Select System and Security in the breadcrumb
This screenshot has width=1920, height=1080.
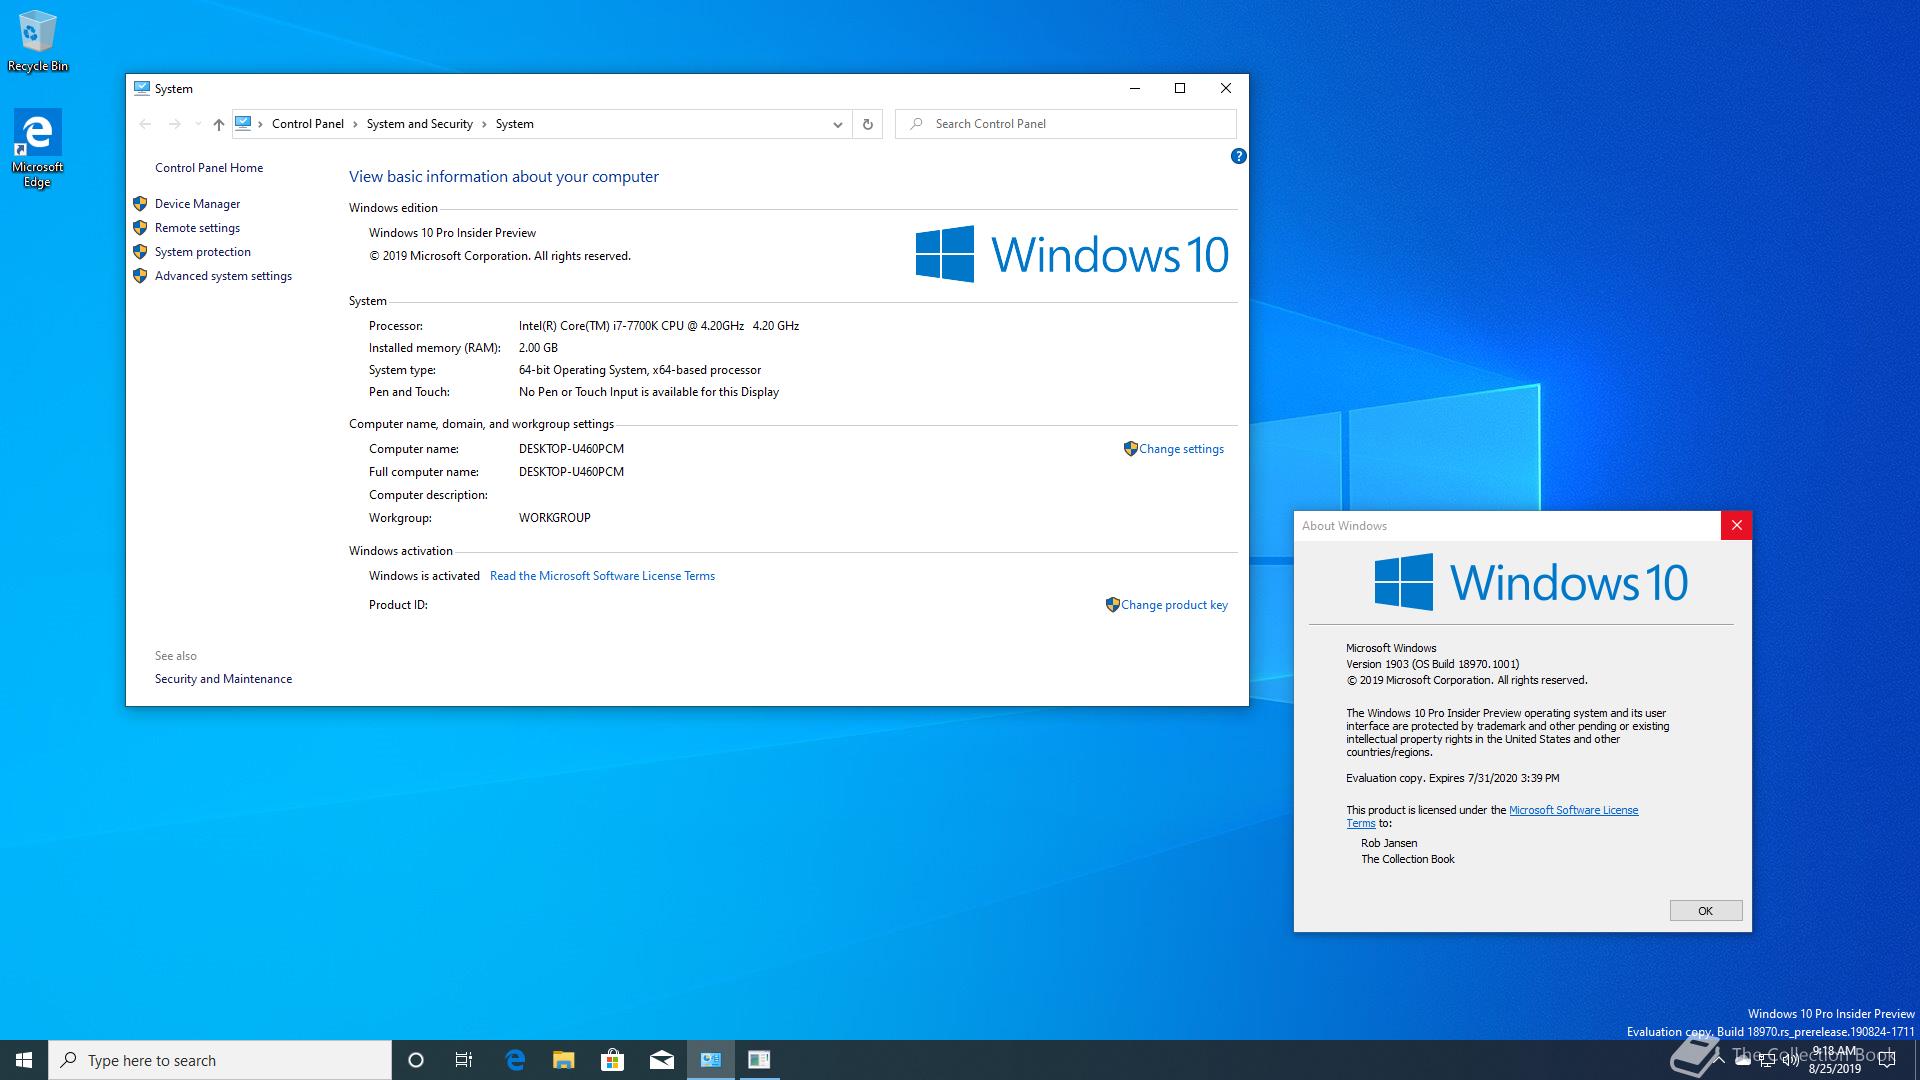pyautogui.click(x=420, y=124)
